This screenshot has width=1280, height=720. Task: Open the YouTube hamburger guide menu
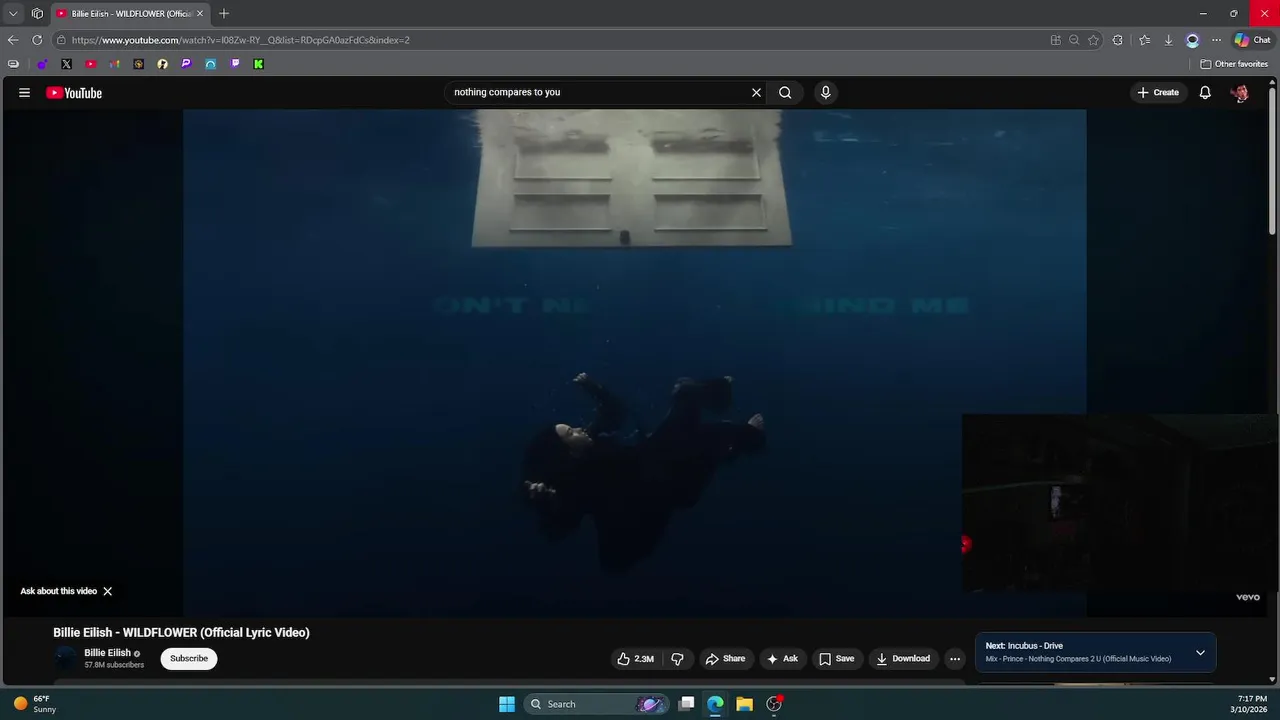[x=24, y=92]
